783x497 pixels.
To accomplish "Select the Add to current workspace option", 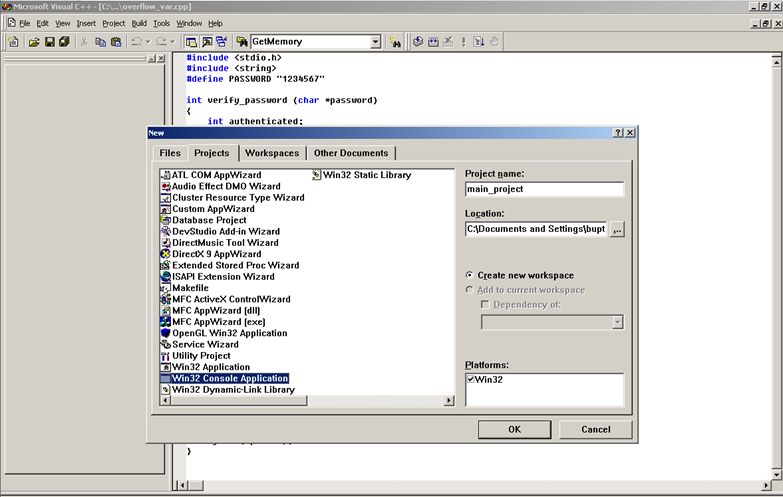I will pos(471,290).
